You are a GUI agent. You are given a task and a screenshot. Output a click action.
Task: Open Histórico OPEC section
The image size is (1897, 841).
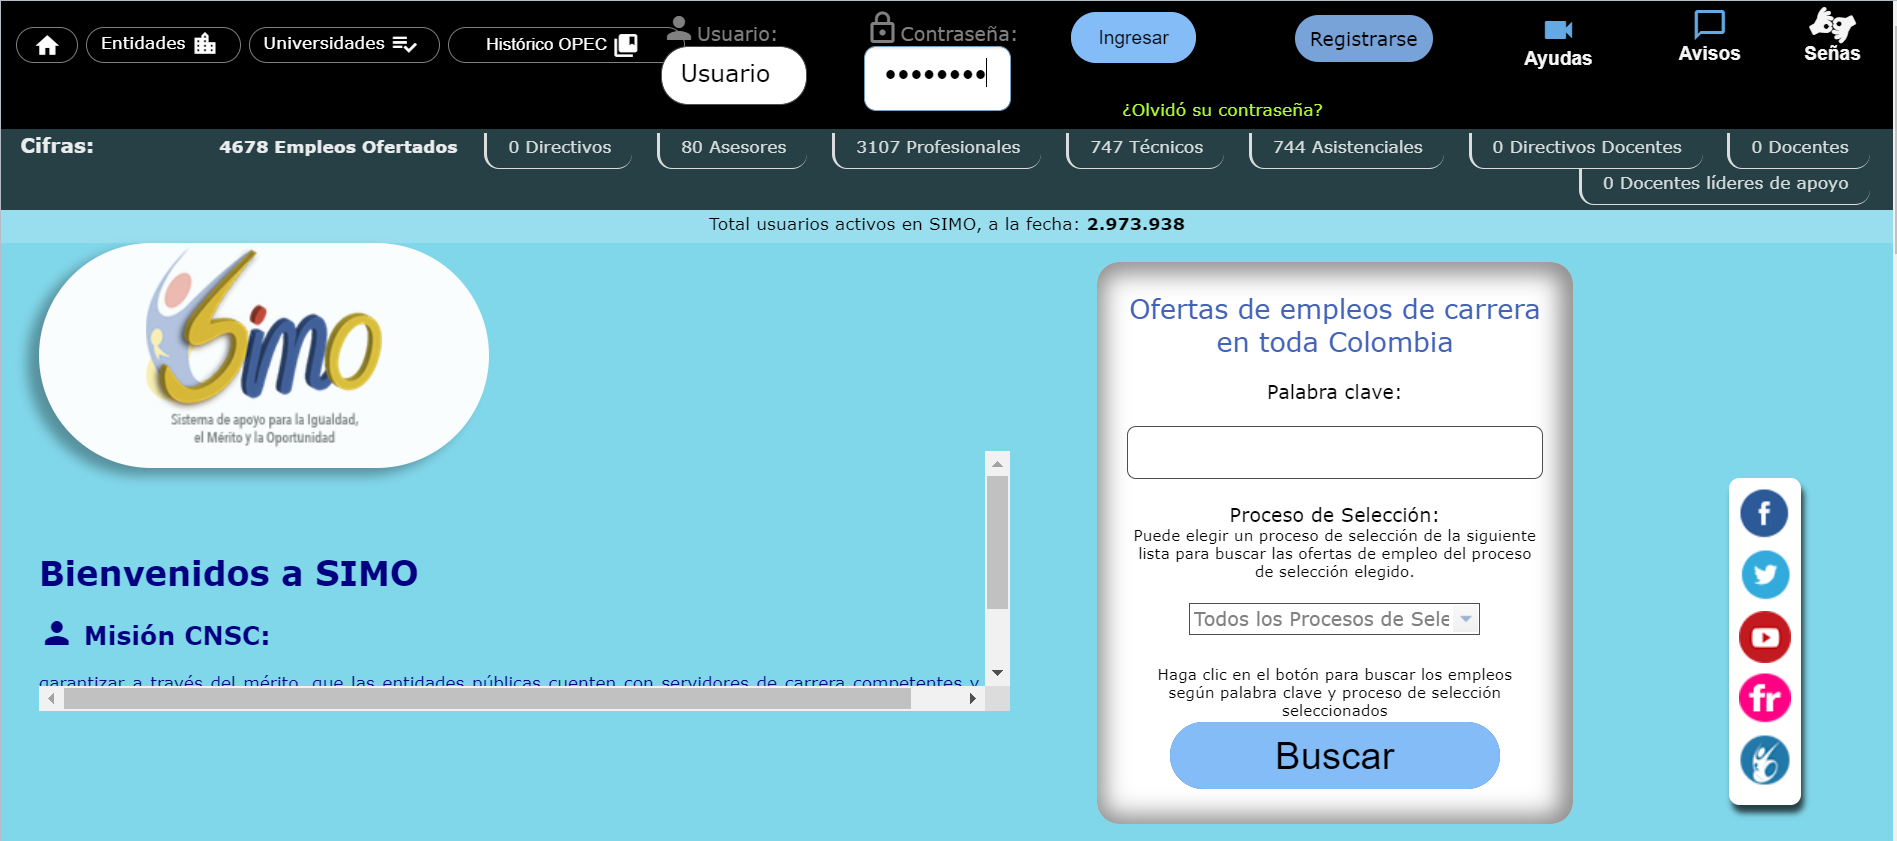[x=558, y=44]
